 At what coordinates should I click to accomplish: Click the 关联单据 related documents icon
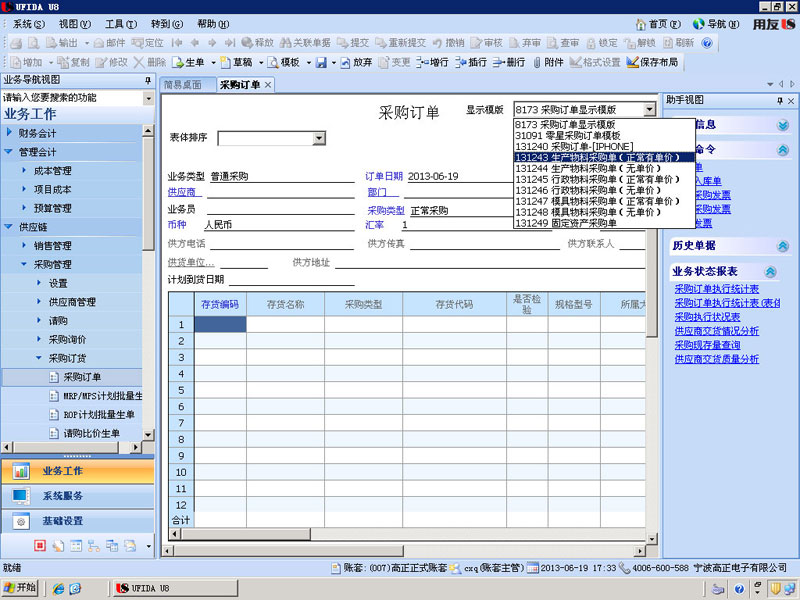tap(286, 43)
